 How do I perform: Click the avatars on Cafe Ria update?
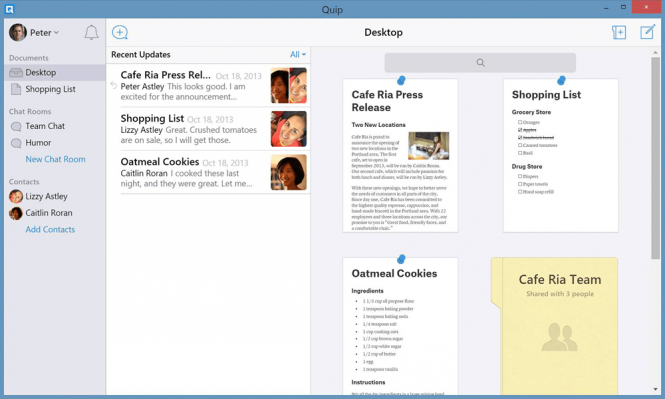click(289, 85)
